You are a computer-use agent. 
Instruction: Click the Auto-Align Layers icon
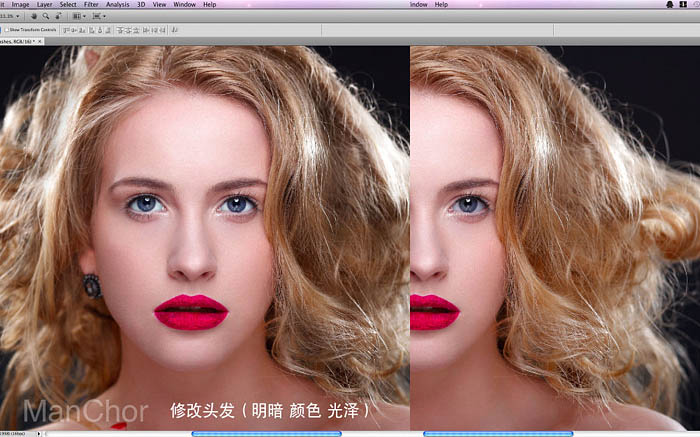tap(175, 30)
